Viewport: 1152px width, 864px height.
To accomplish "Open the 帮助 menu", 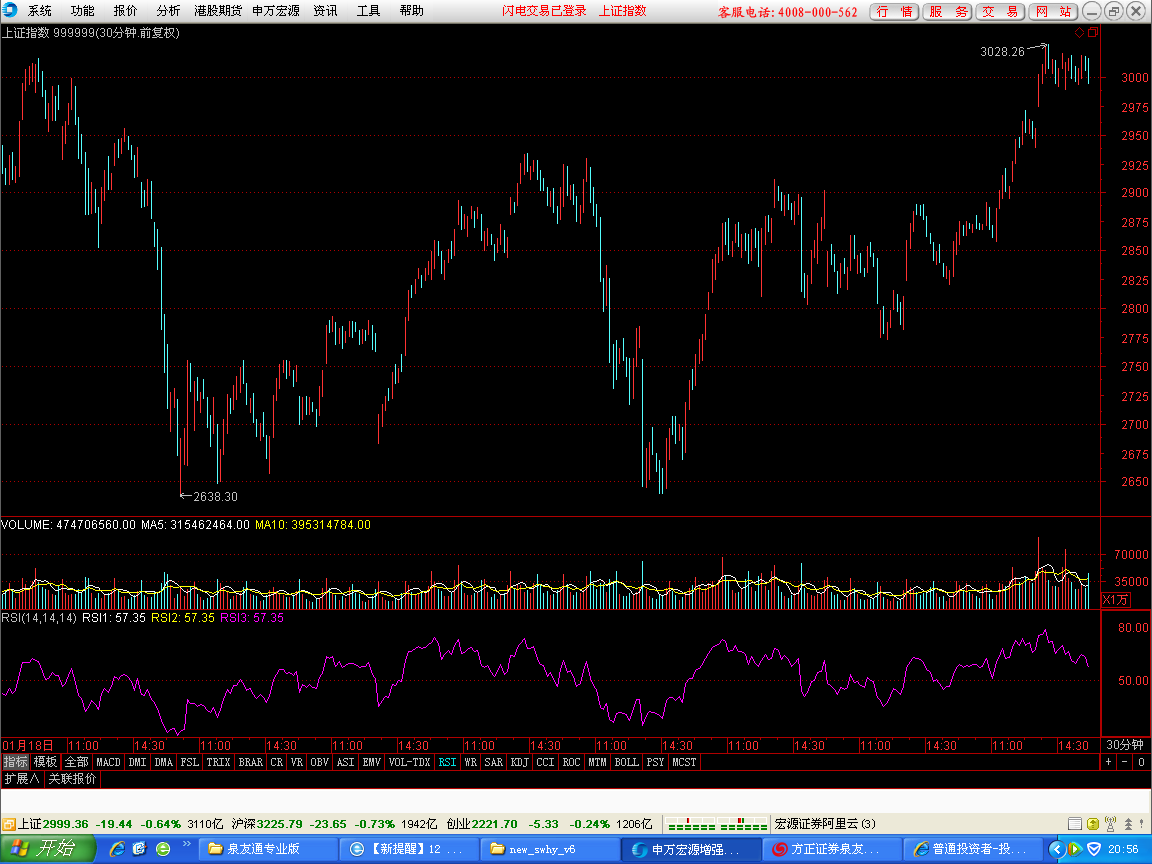I will click(411, 11).
